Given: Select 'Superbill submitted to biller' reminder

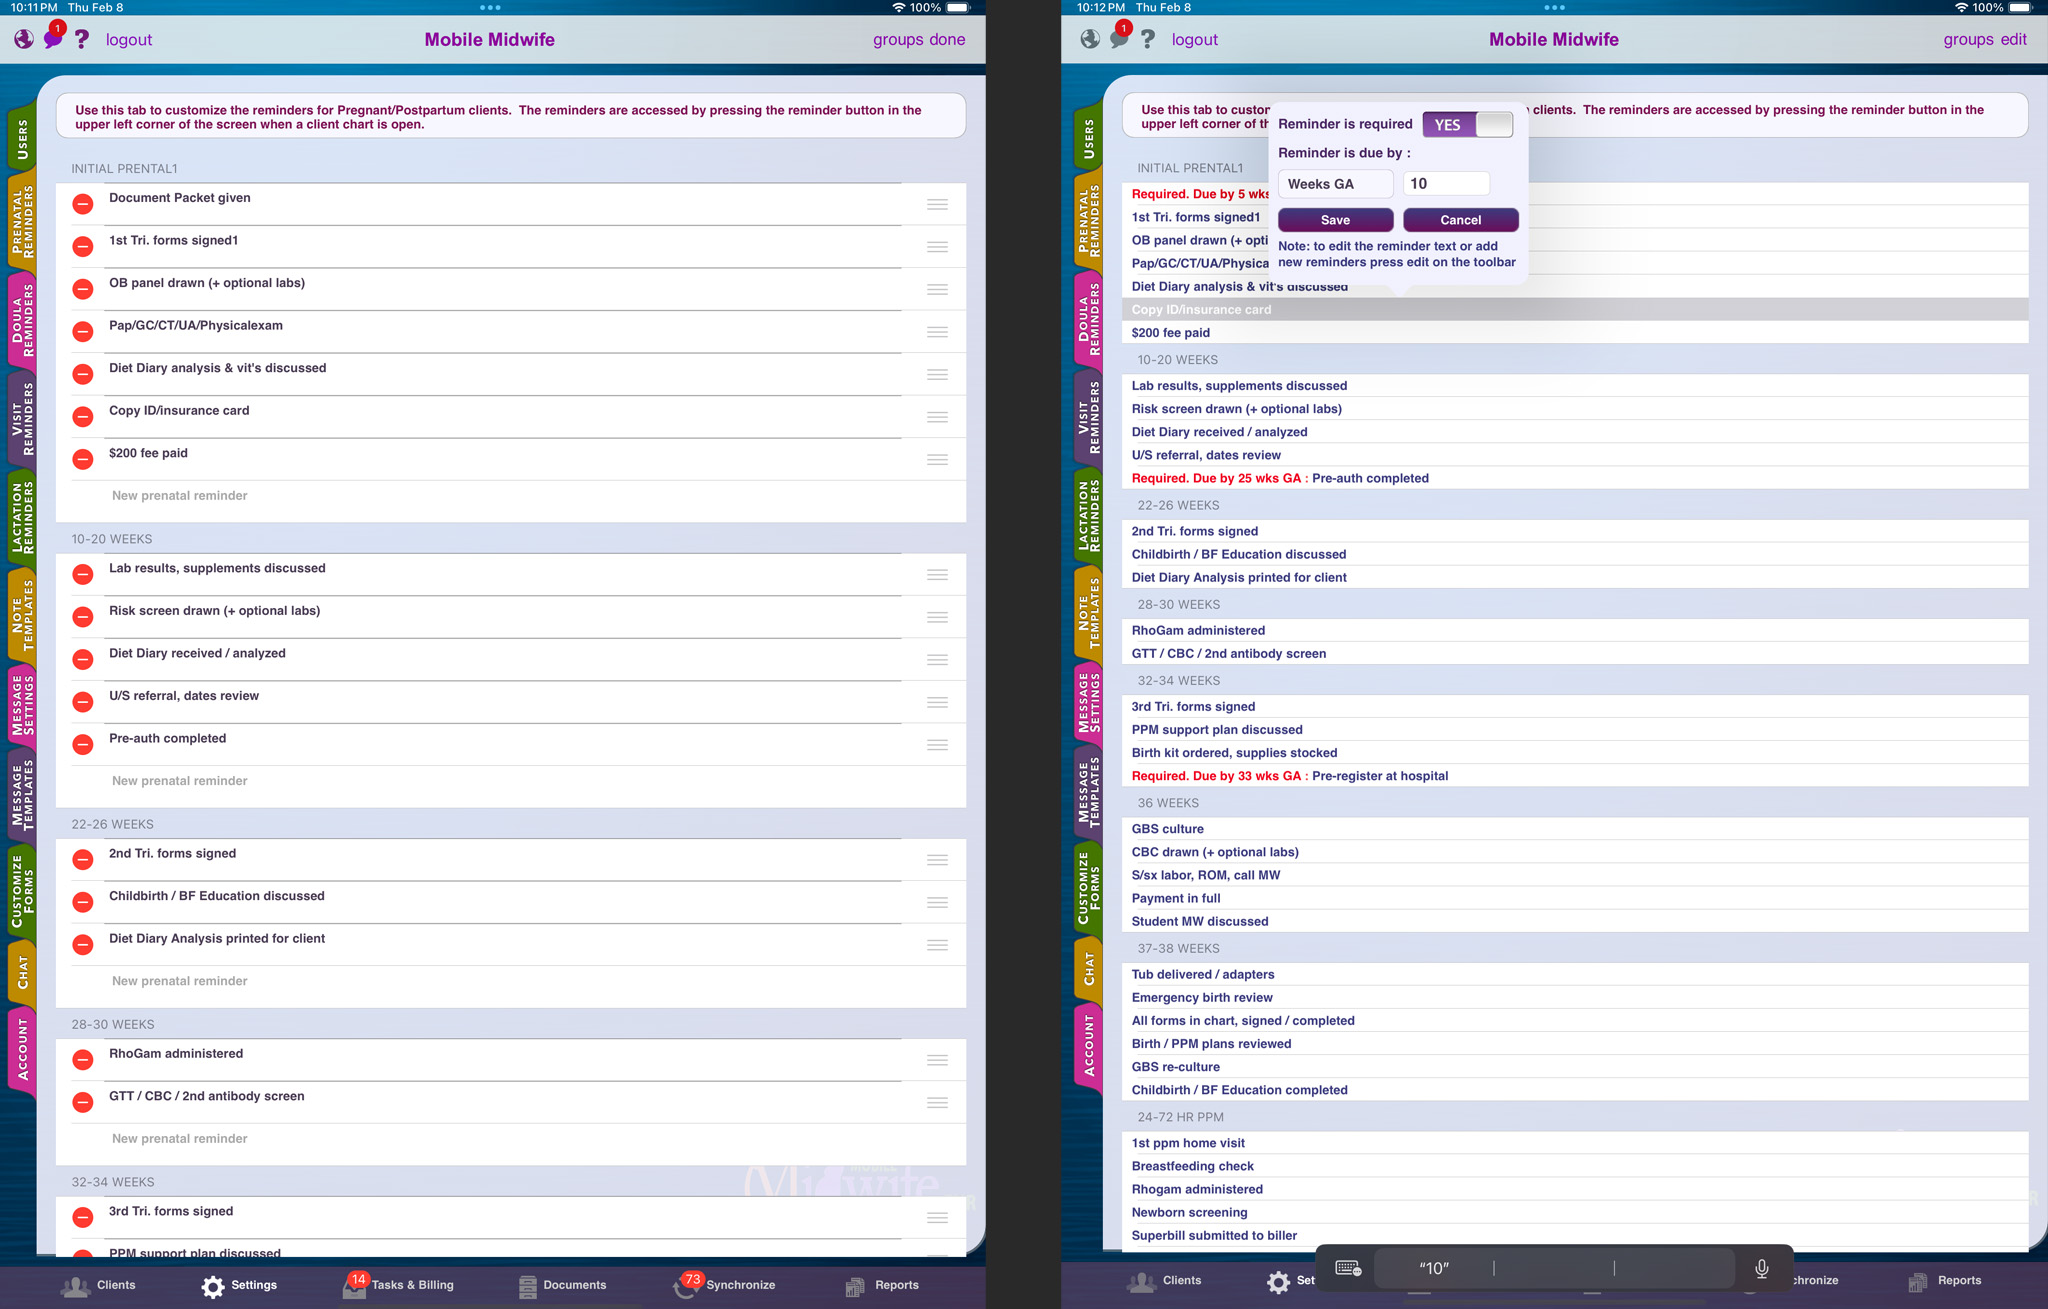Looking at the screenshot, I should tap(1575, 1236).
